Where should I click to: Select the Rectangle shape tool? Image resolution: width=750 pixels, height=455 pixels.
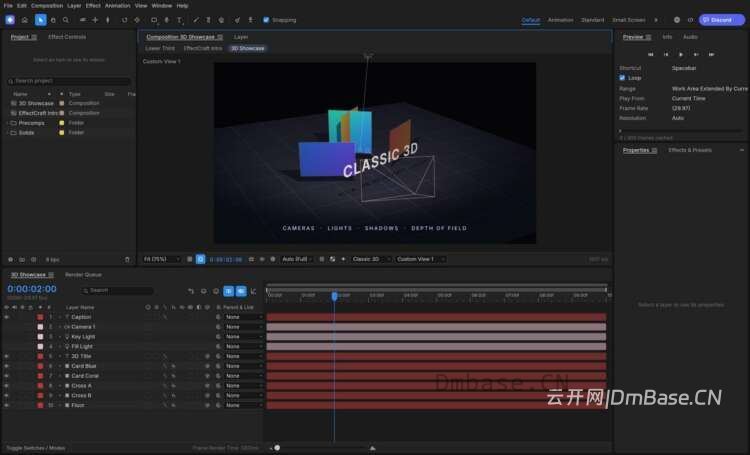[x=154, y=20]
